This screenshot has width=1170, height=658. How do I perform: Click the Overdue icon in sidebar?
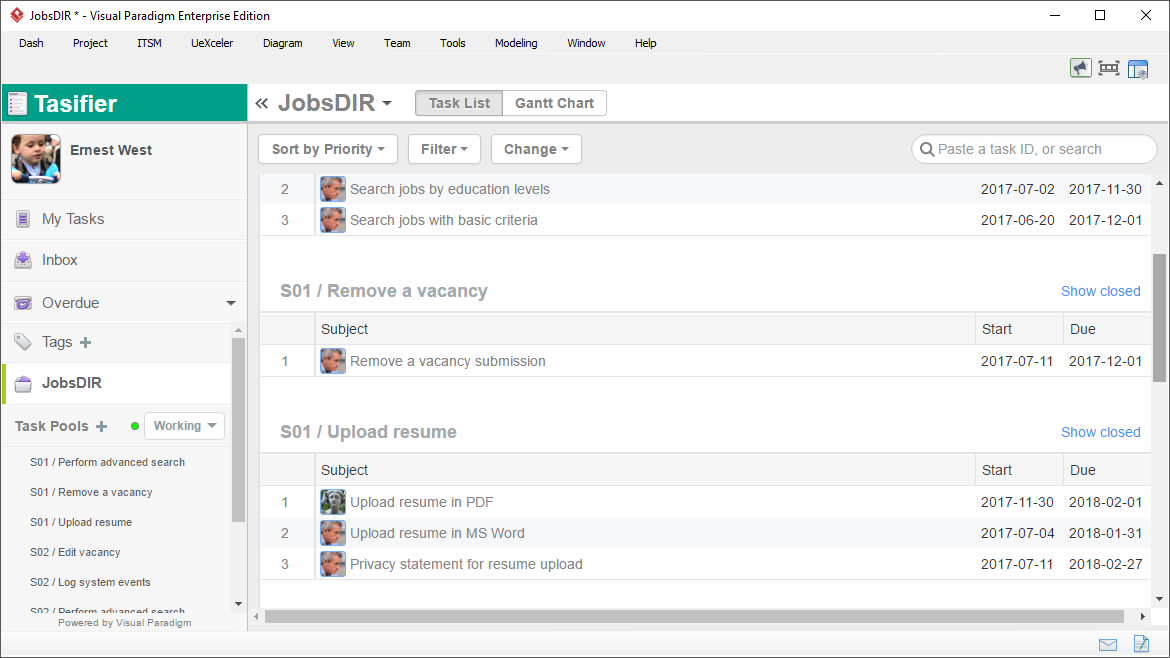click(23, 303)
